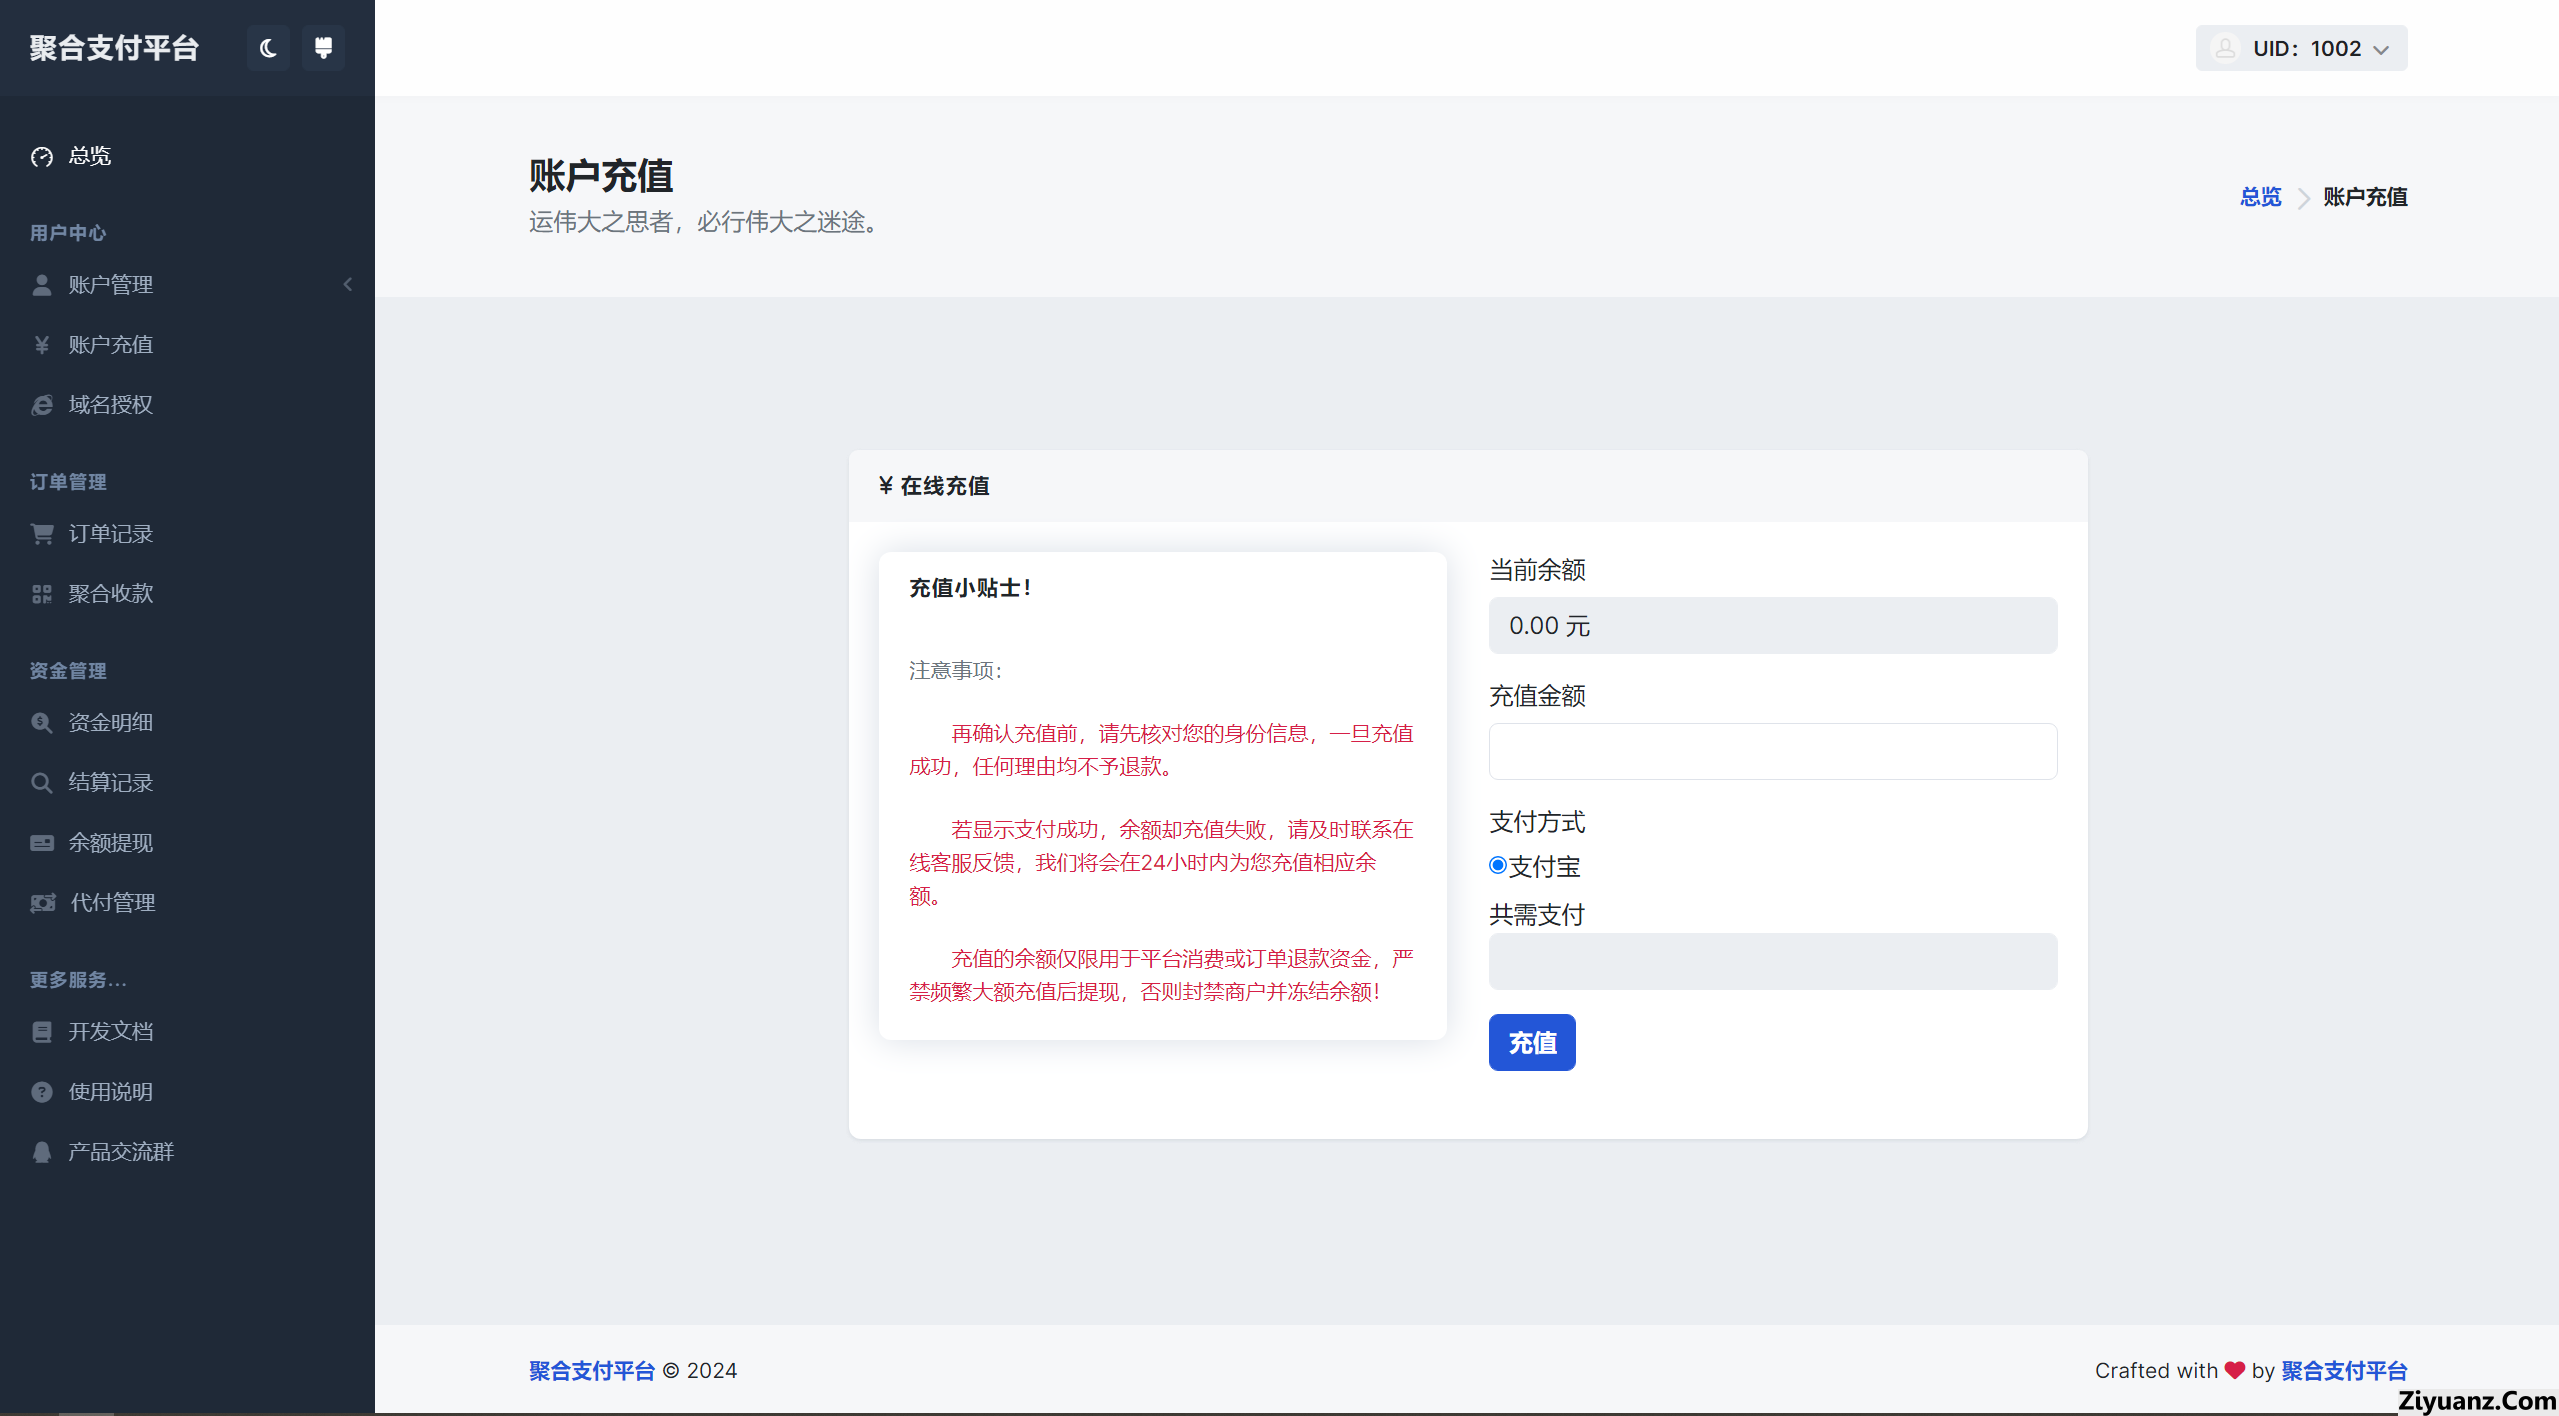Click the browser icon beside 域名授权
Screen dimensions: 2559x1416
(42, 405)
